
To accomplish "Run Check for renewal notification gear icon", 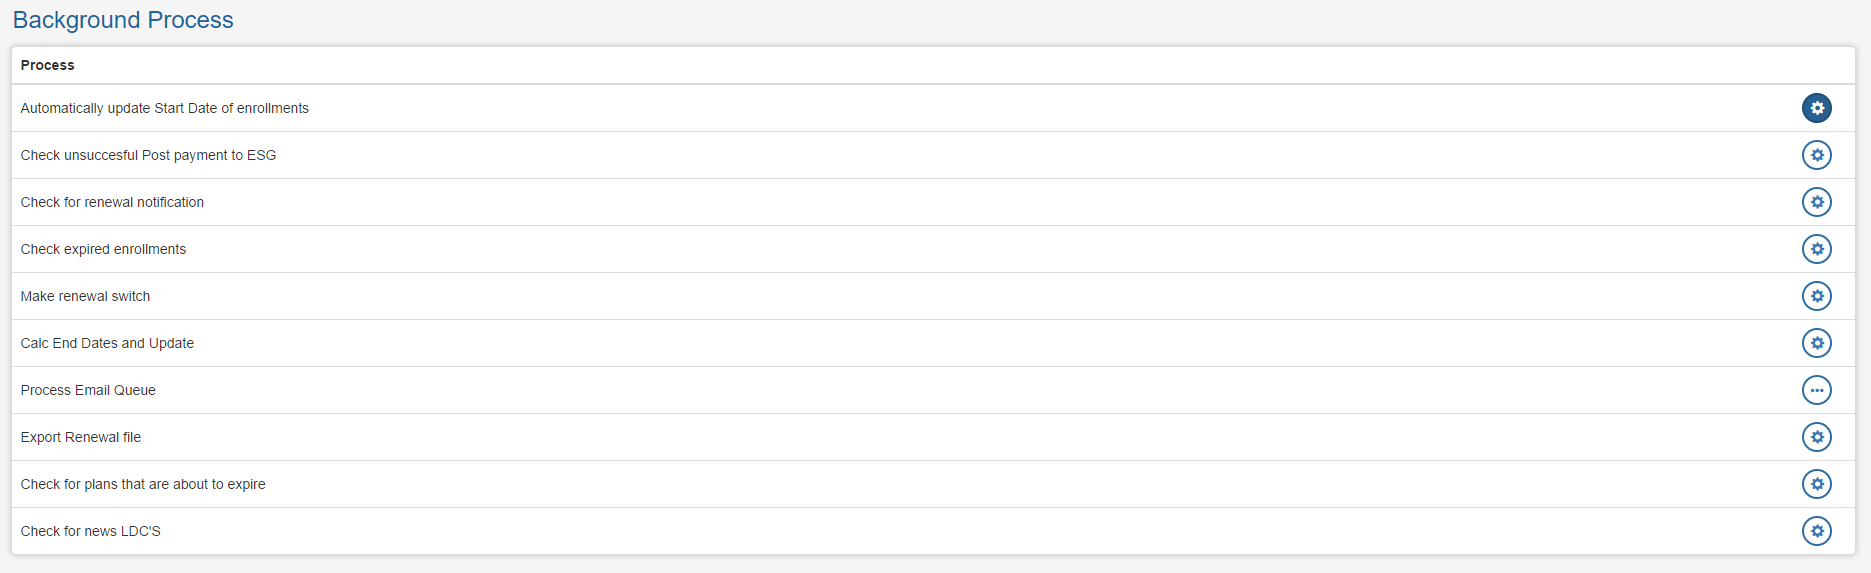I will pyautogui.click(x=1816, y=202).
